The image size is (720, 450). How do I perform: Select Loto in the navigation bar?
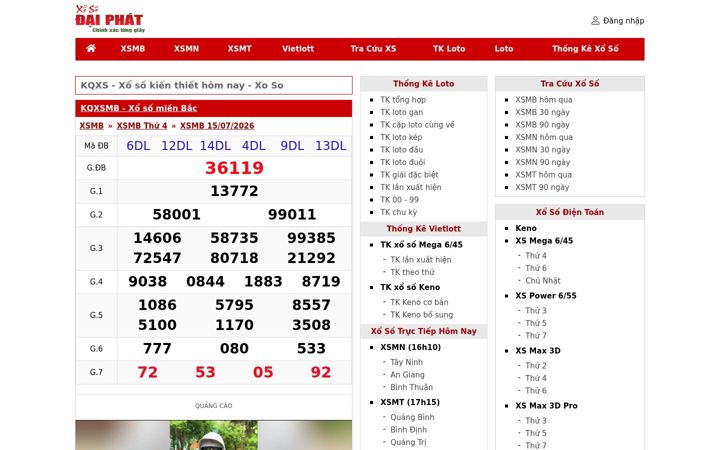[x=504, y=49]
